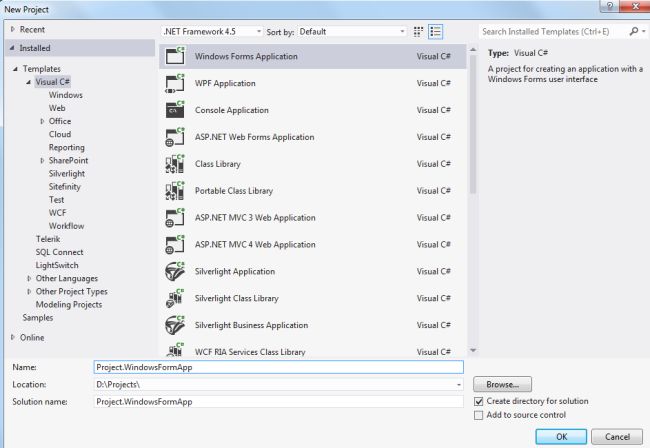Click "Visual C#" in the Silverlight Application row
This screenshot has width=650, height=448.
434,271
